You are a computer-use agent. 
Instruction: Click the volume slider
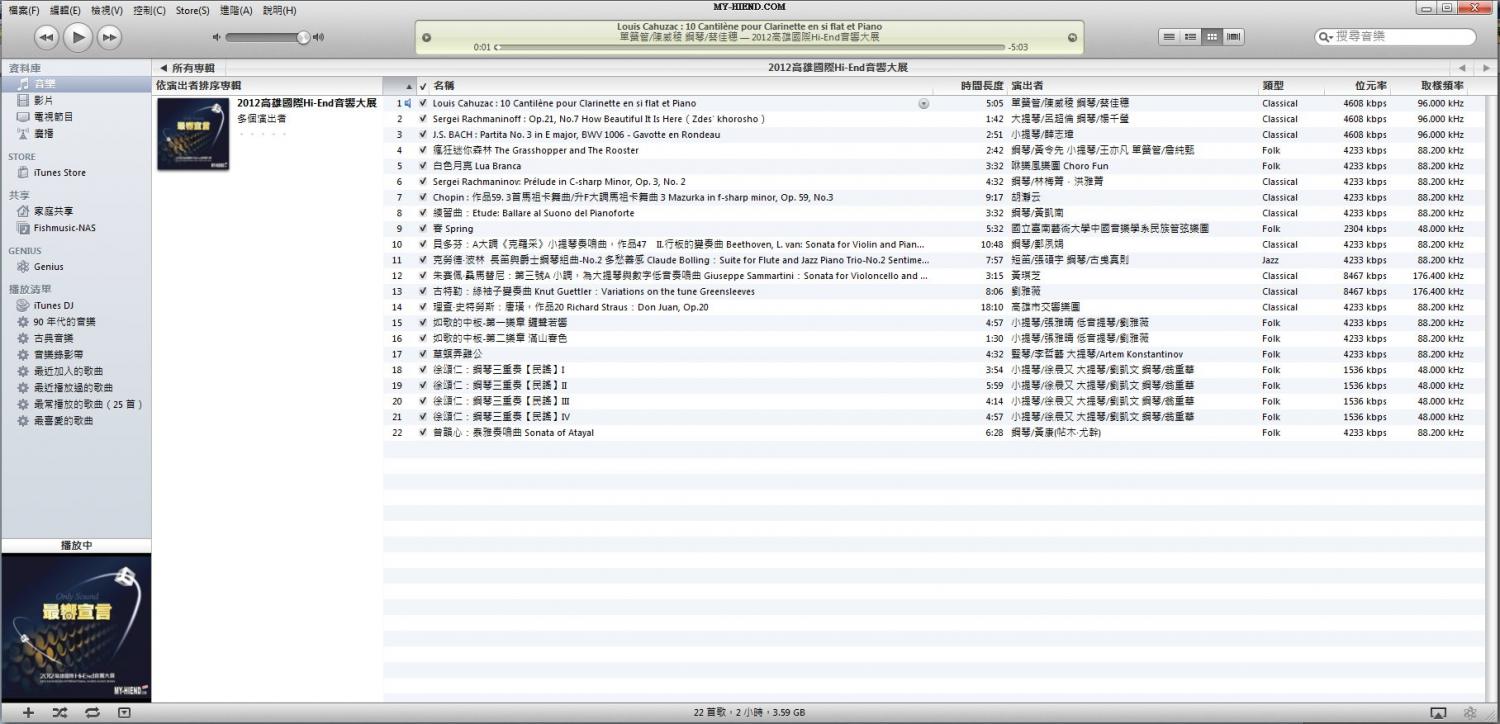[267, 38]
